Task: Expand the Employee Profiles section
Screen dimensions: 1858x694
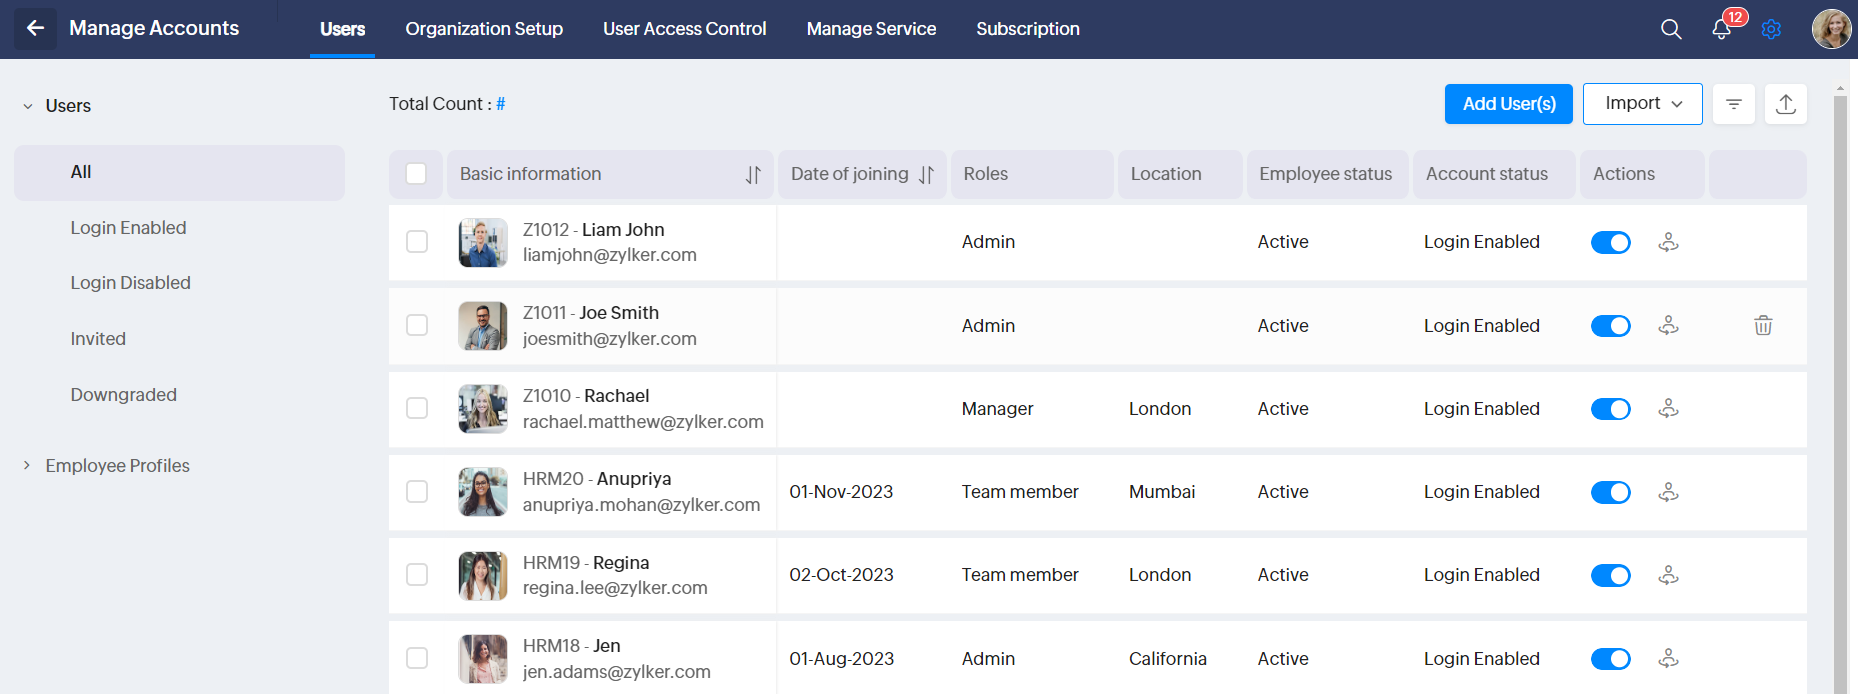Action: pyautogui.click(x=27, y=466)
